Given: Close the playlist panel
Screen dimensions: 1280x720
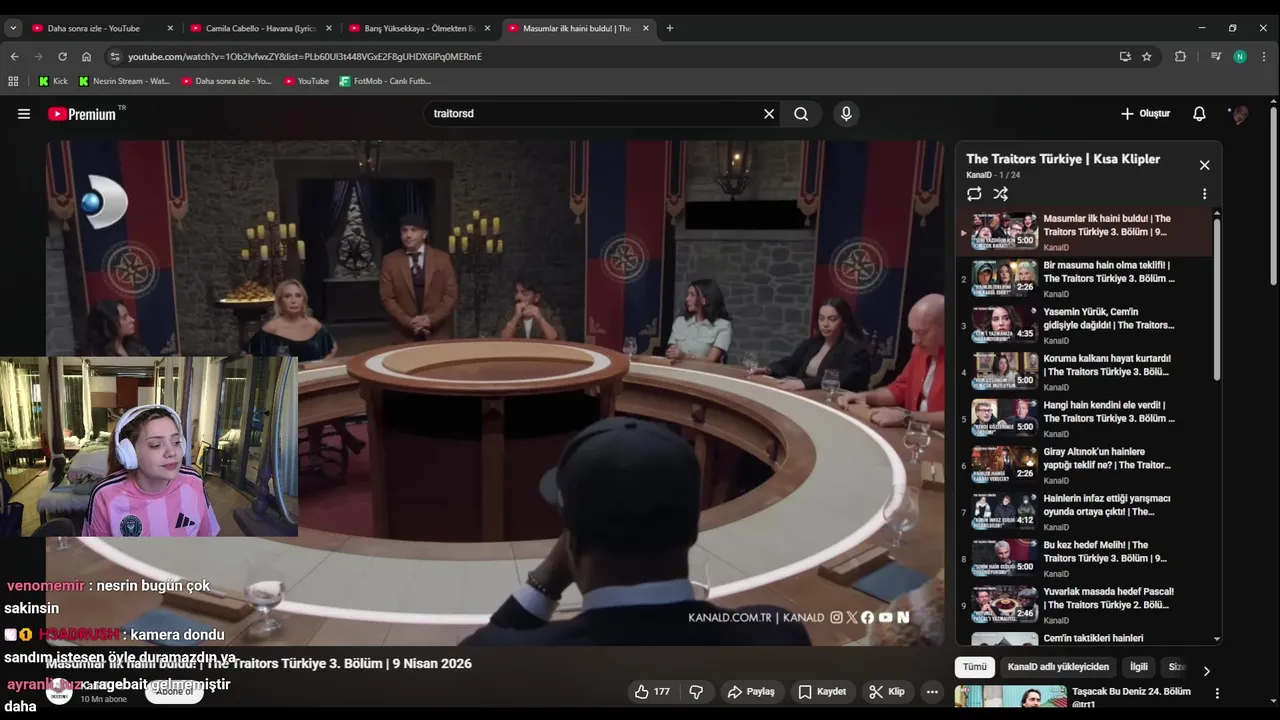Looking at the screenshot, I should point(1204,165).
